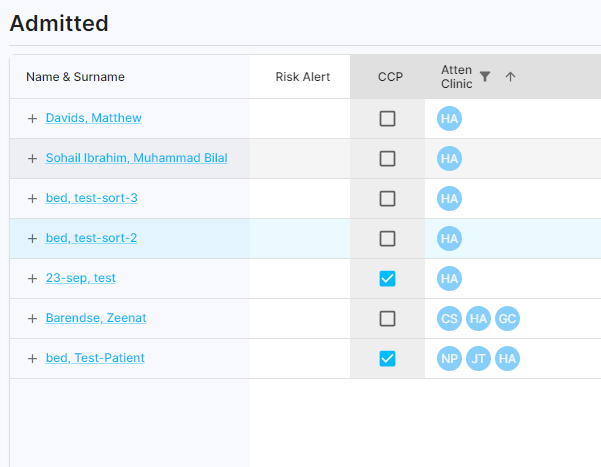Image resolution: width=601 pixels, height=467 pixels.
Task: Click the HA badge for Davids, Matthew
Action: coord(449,119)
